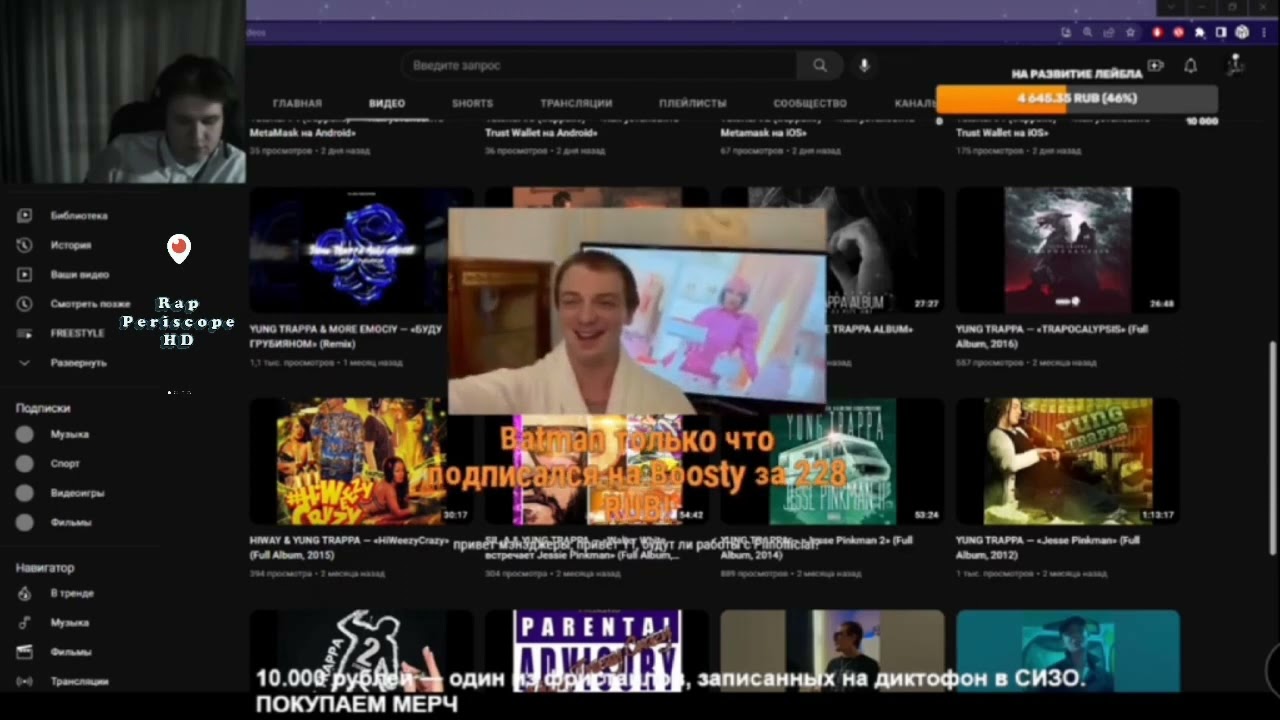Click the zoom magnifier icon in address bar
The width and height of the screenshot is (1280, 720).
(1087, 32)
